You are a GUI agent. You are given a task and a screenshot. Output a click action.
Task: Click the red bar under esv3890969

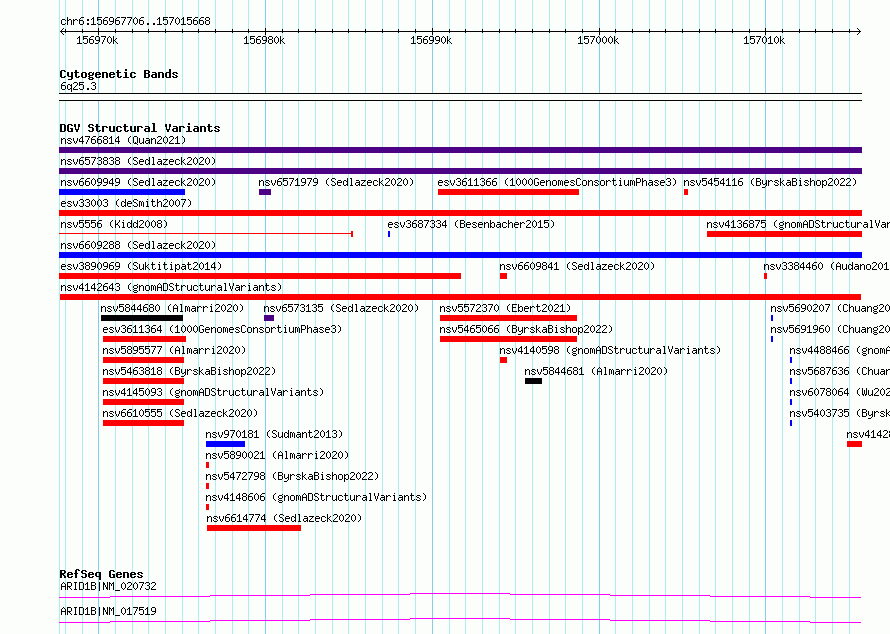click(x=260, y=276)
